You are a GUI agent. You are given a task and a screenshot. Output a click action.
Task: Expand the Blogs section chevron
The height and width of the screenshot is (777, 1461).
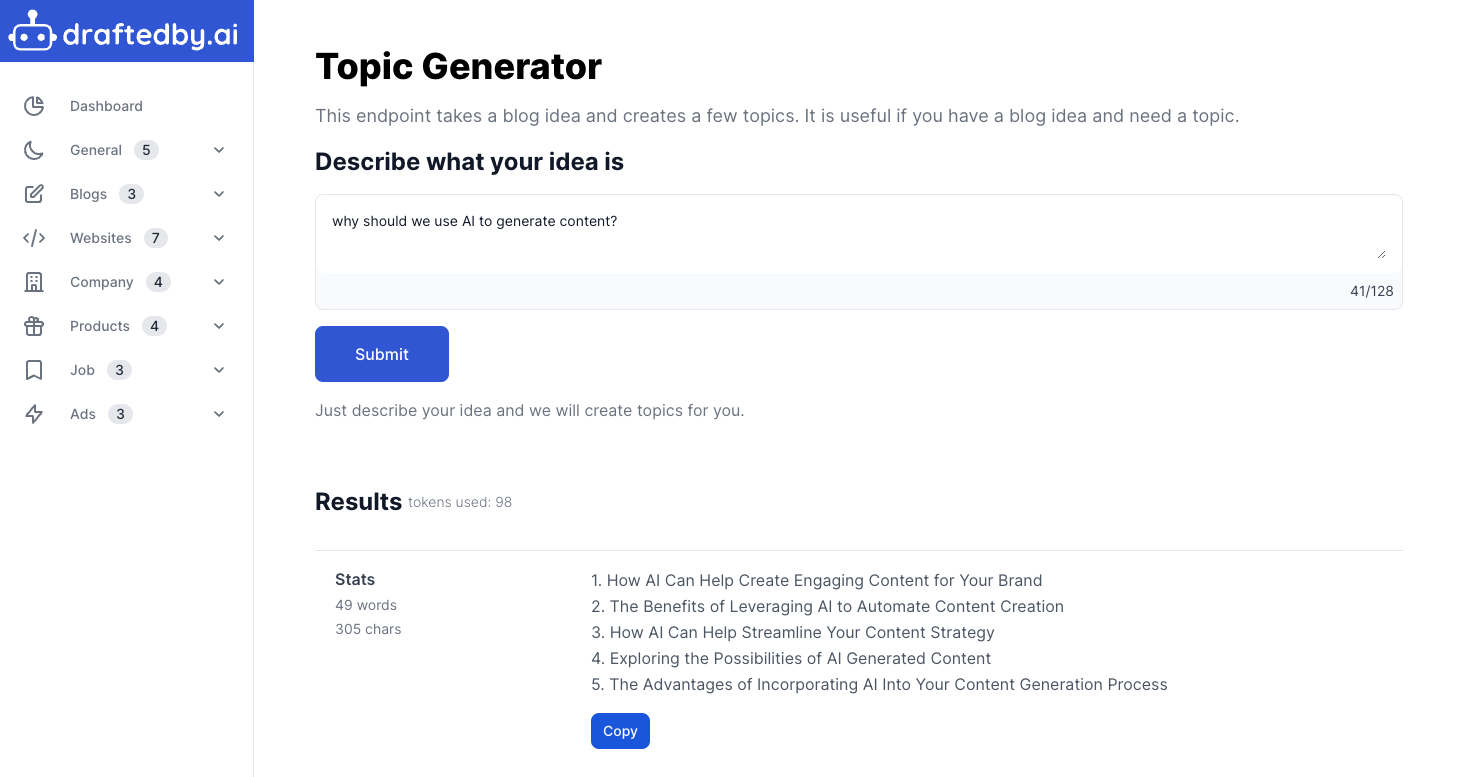219,194
